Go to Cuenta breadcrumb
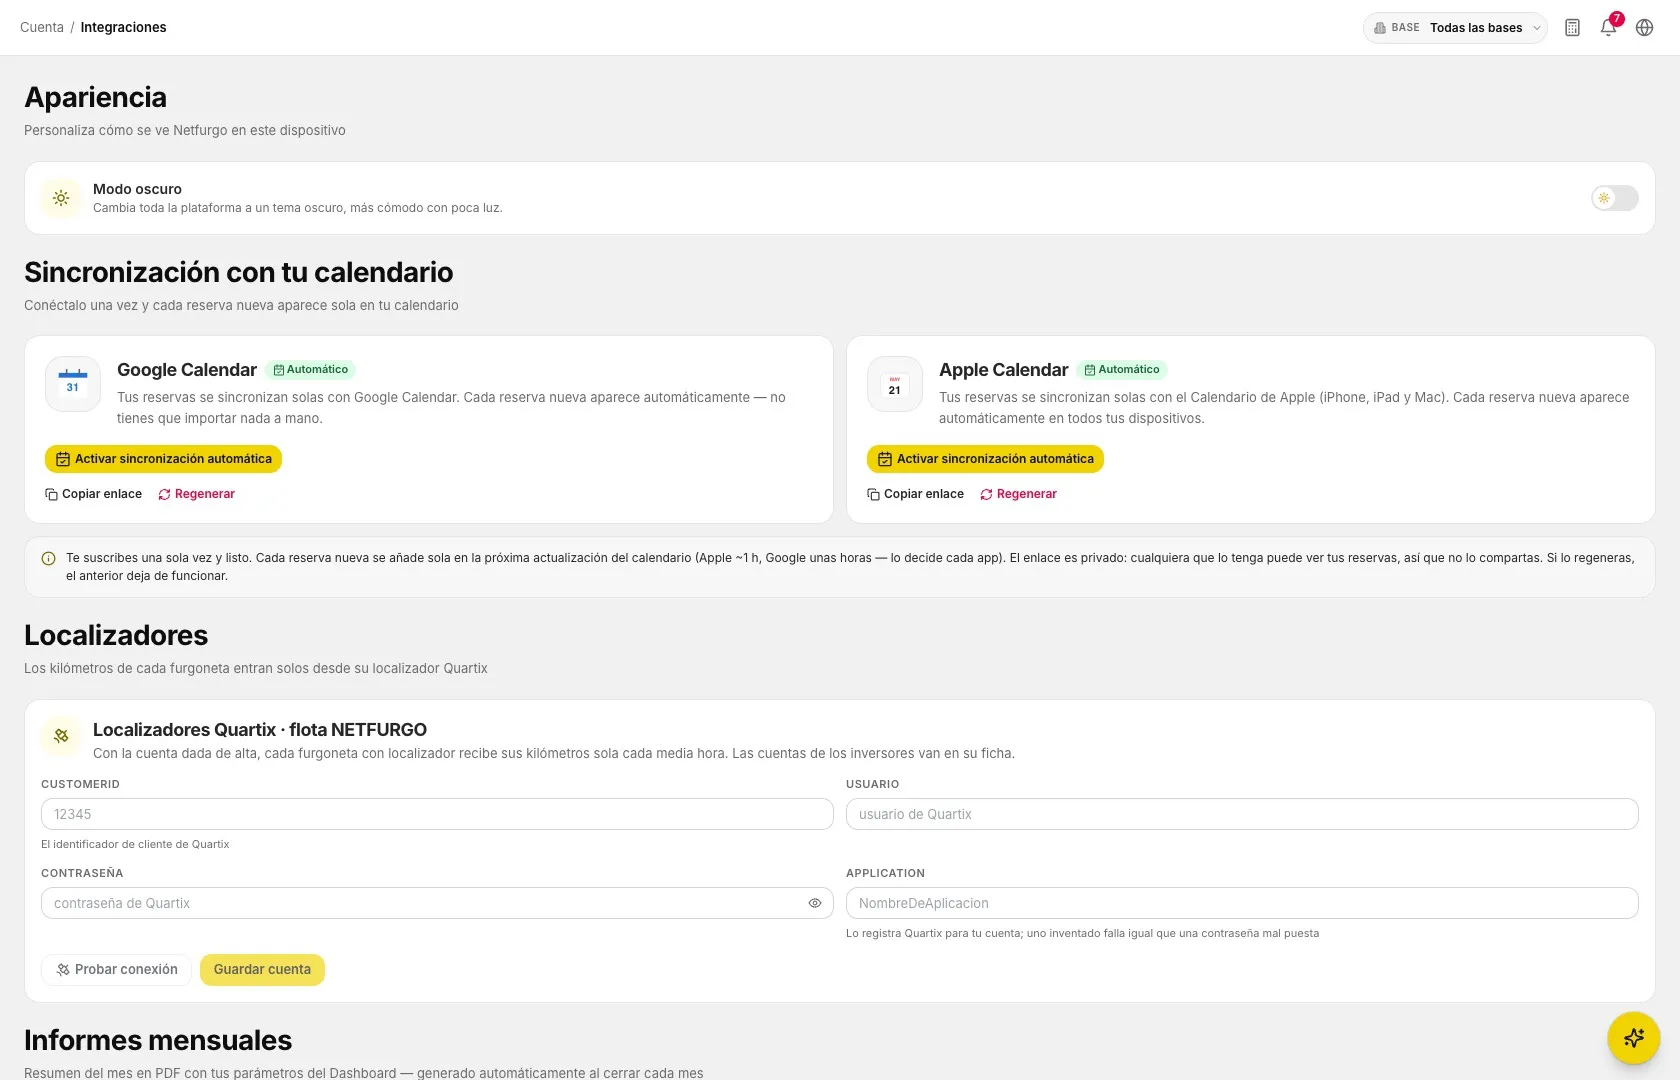1680x1080 pixels. click(x=42, y=27)
